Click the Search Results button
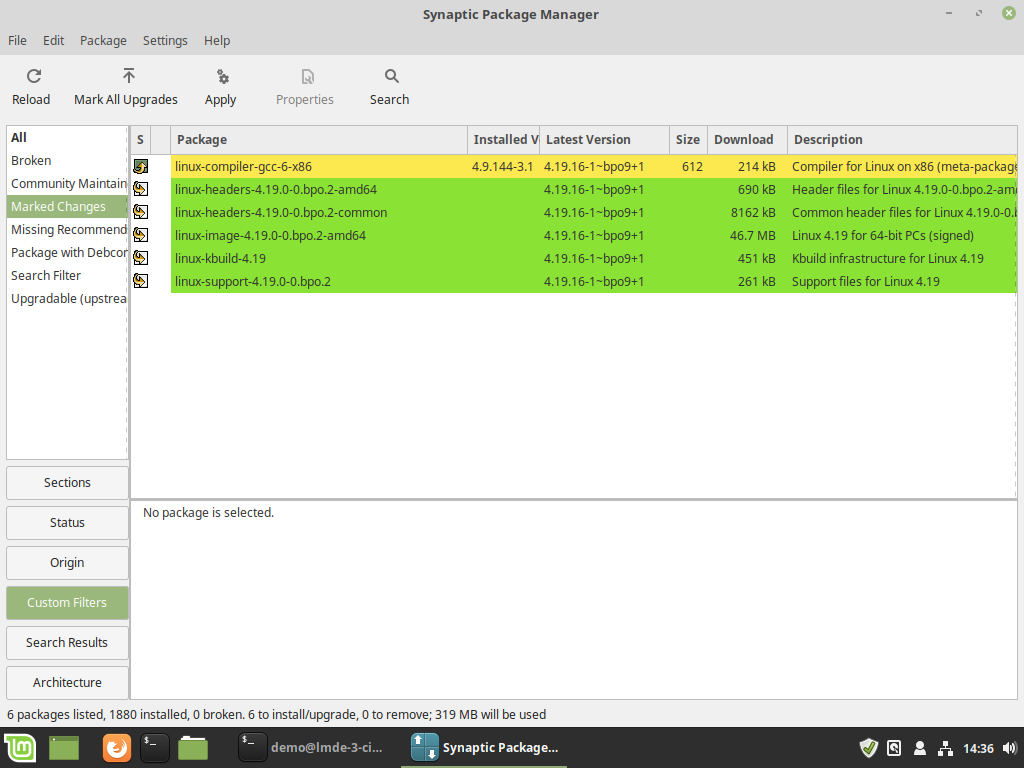This screenshot has width=1024, height=768. coord(67,643)
